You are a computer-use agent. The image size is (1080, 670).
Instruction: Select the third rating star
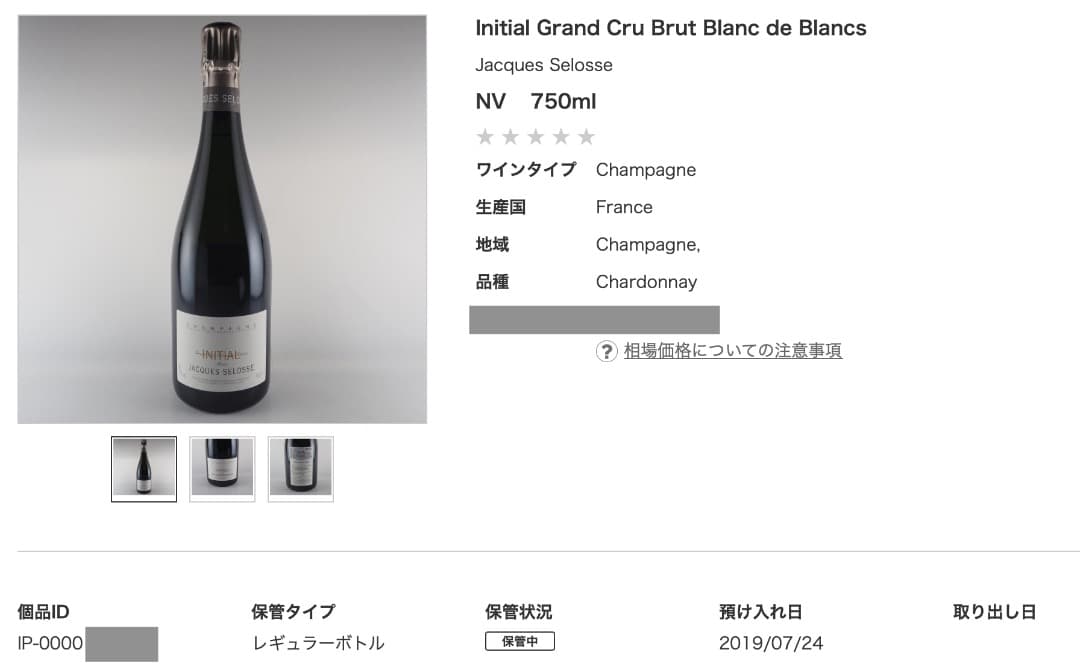(536, 137)
